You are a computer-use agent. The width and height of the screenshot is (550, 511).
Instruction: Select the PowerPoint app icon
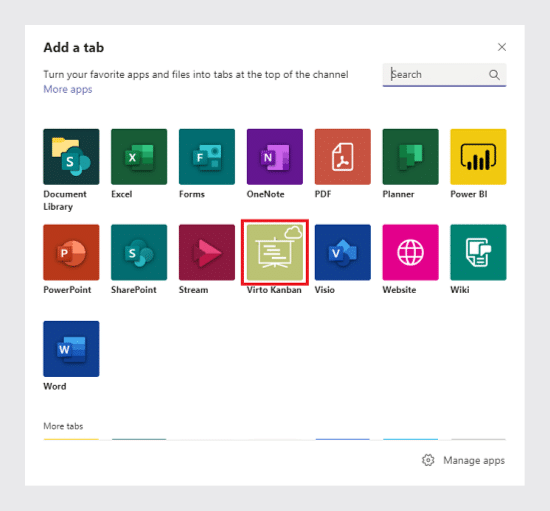pos(71,253)
